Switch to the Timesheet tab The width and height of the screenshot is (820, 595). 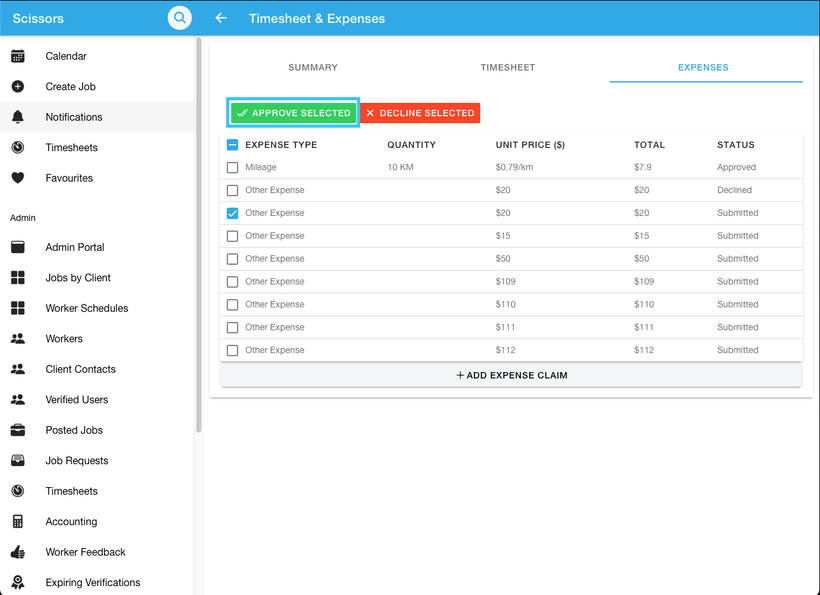(x=507, y=67)
